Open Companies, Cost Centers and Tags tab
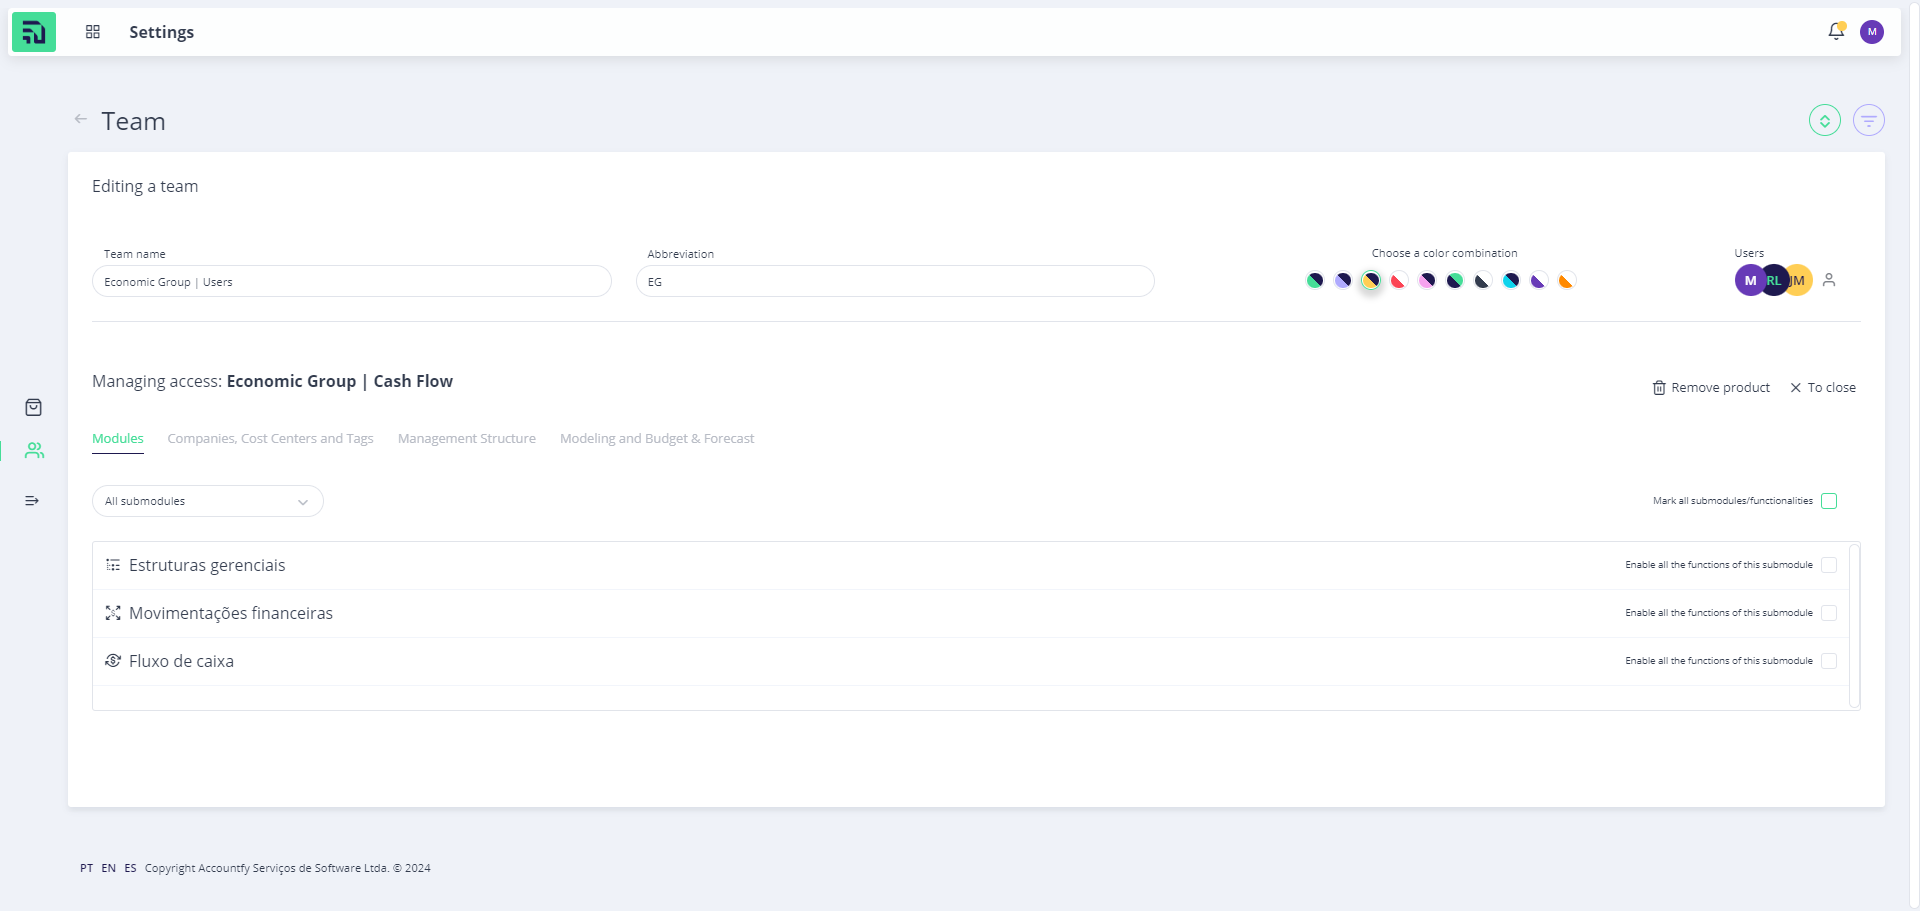Image resolution: width=1920 pixels, height=911 pixels. click(270, 439)
